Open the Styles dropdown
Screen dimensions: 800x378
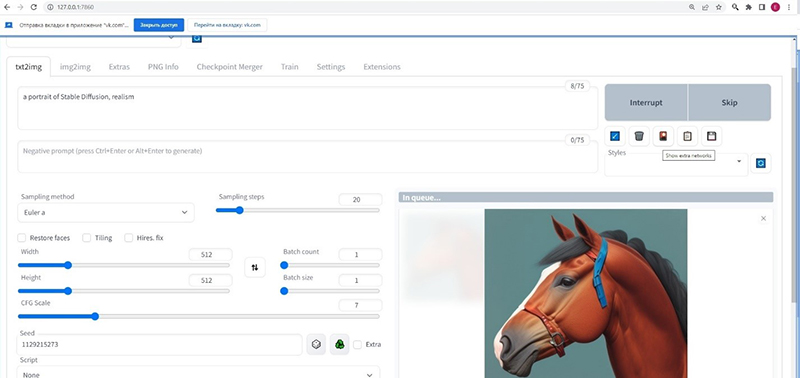[x=676, y=164]
